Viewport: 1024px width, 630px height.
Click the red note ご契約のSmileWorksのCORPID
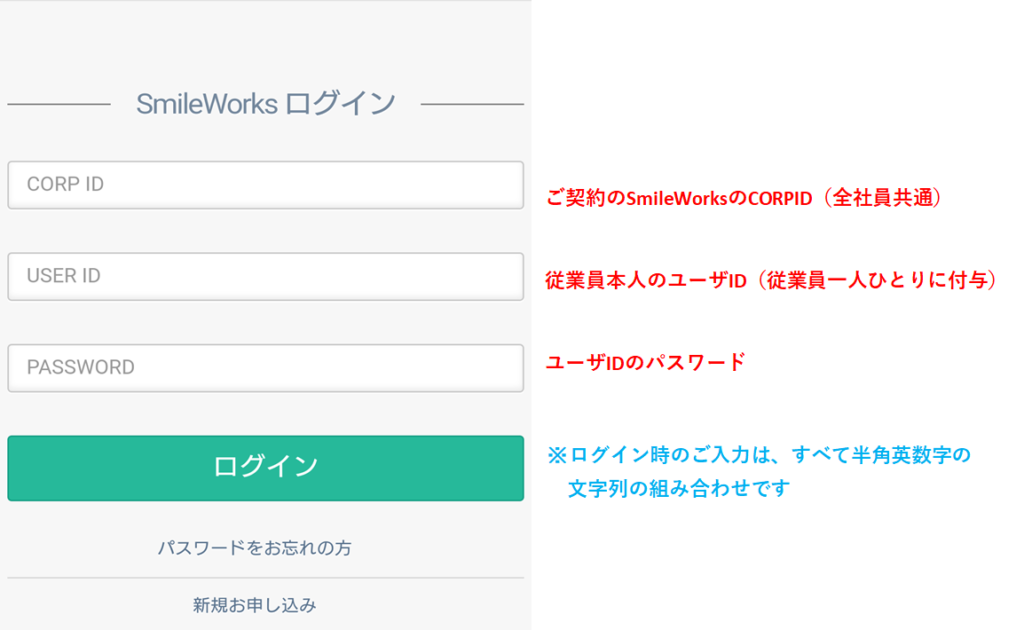[744, 197]
